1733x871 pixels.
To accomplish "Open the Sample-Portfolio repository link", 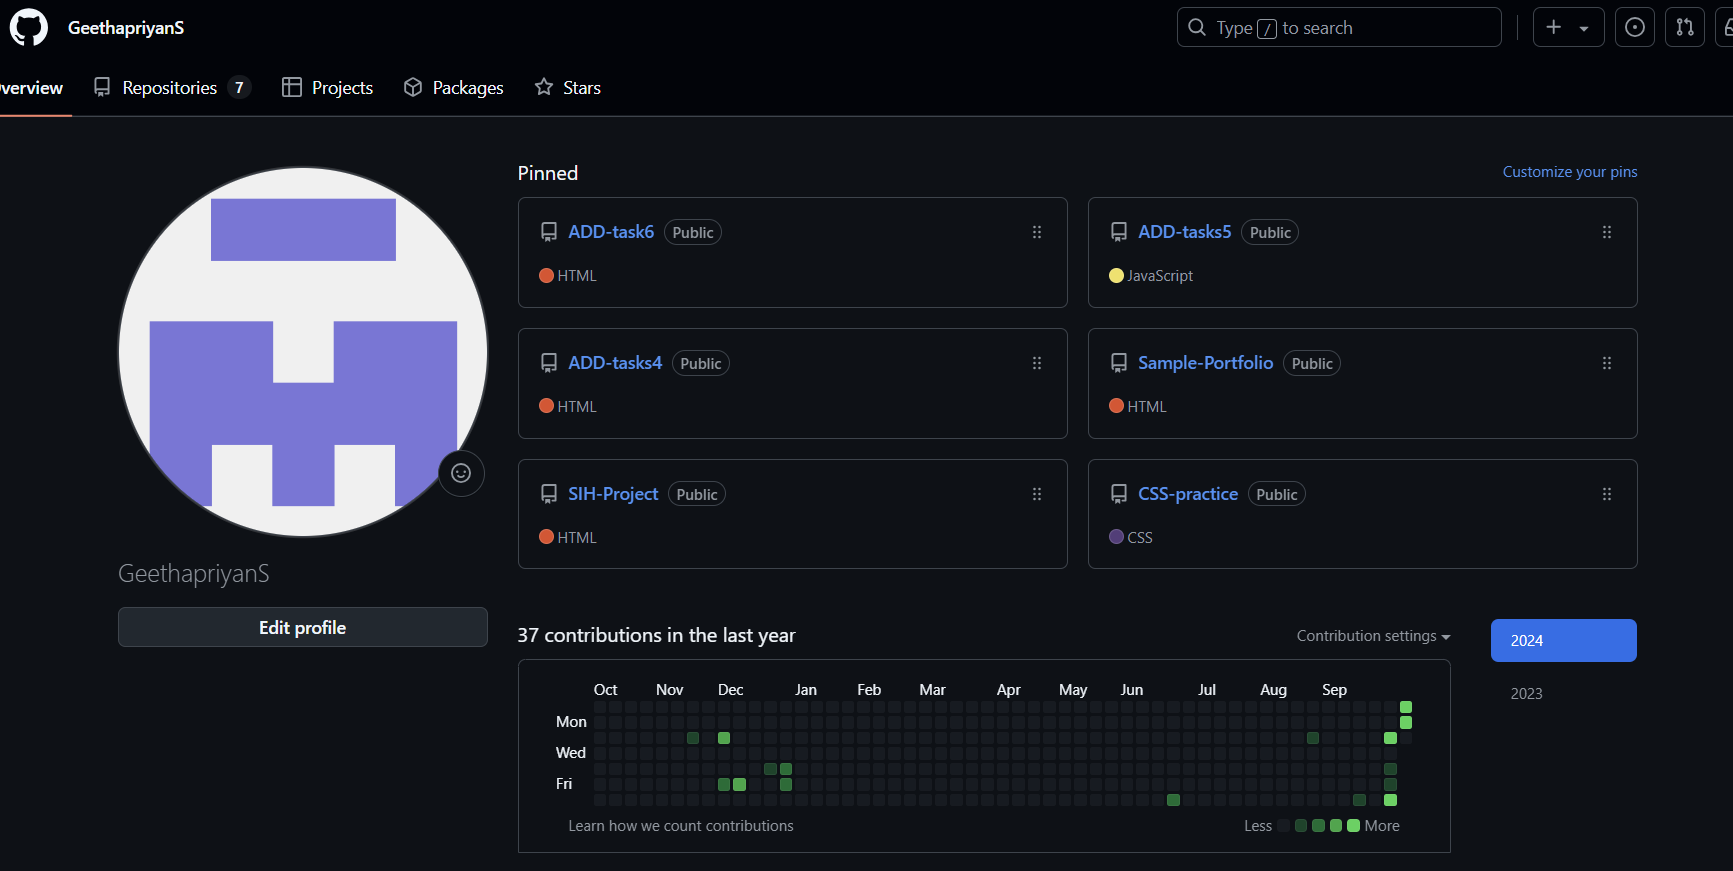I will pos(1205,363).
